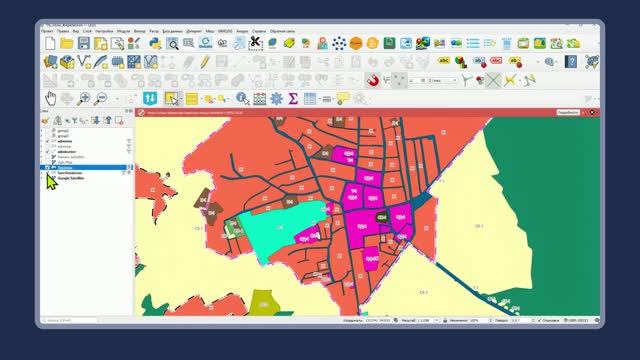Expand the Google Satellite layer node
Image resolution: width=640 pixels, height=360 pixels.
(x=42, y=178)
